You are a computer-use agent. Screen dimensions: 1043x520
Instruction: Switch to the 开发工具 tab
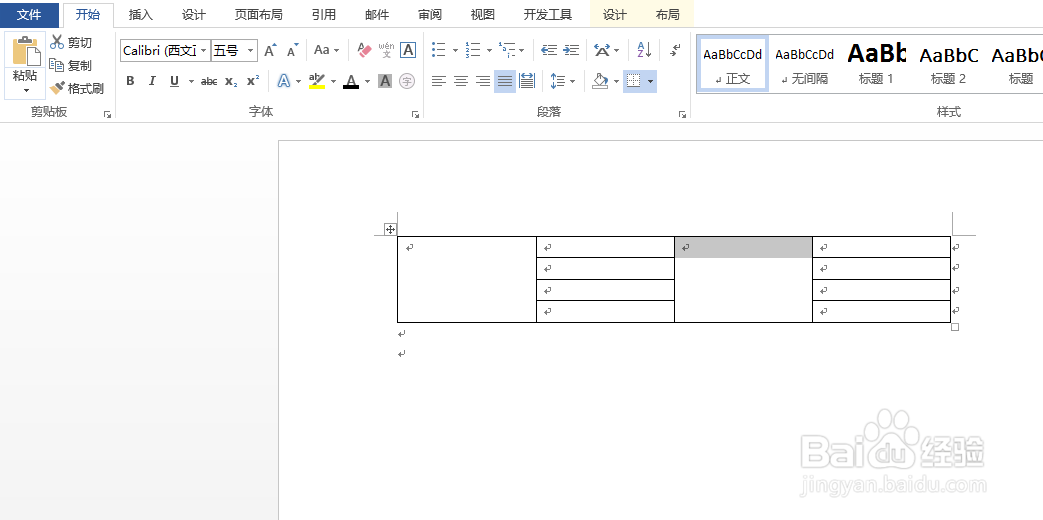tap(548, 15)
